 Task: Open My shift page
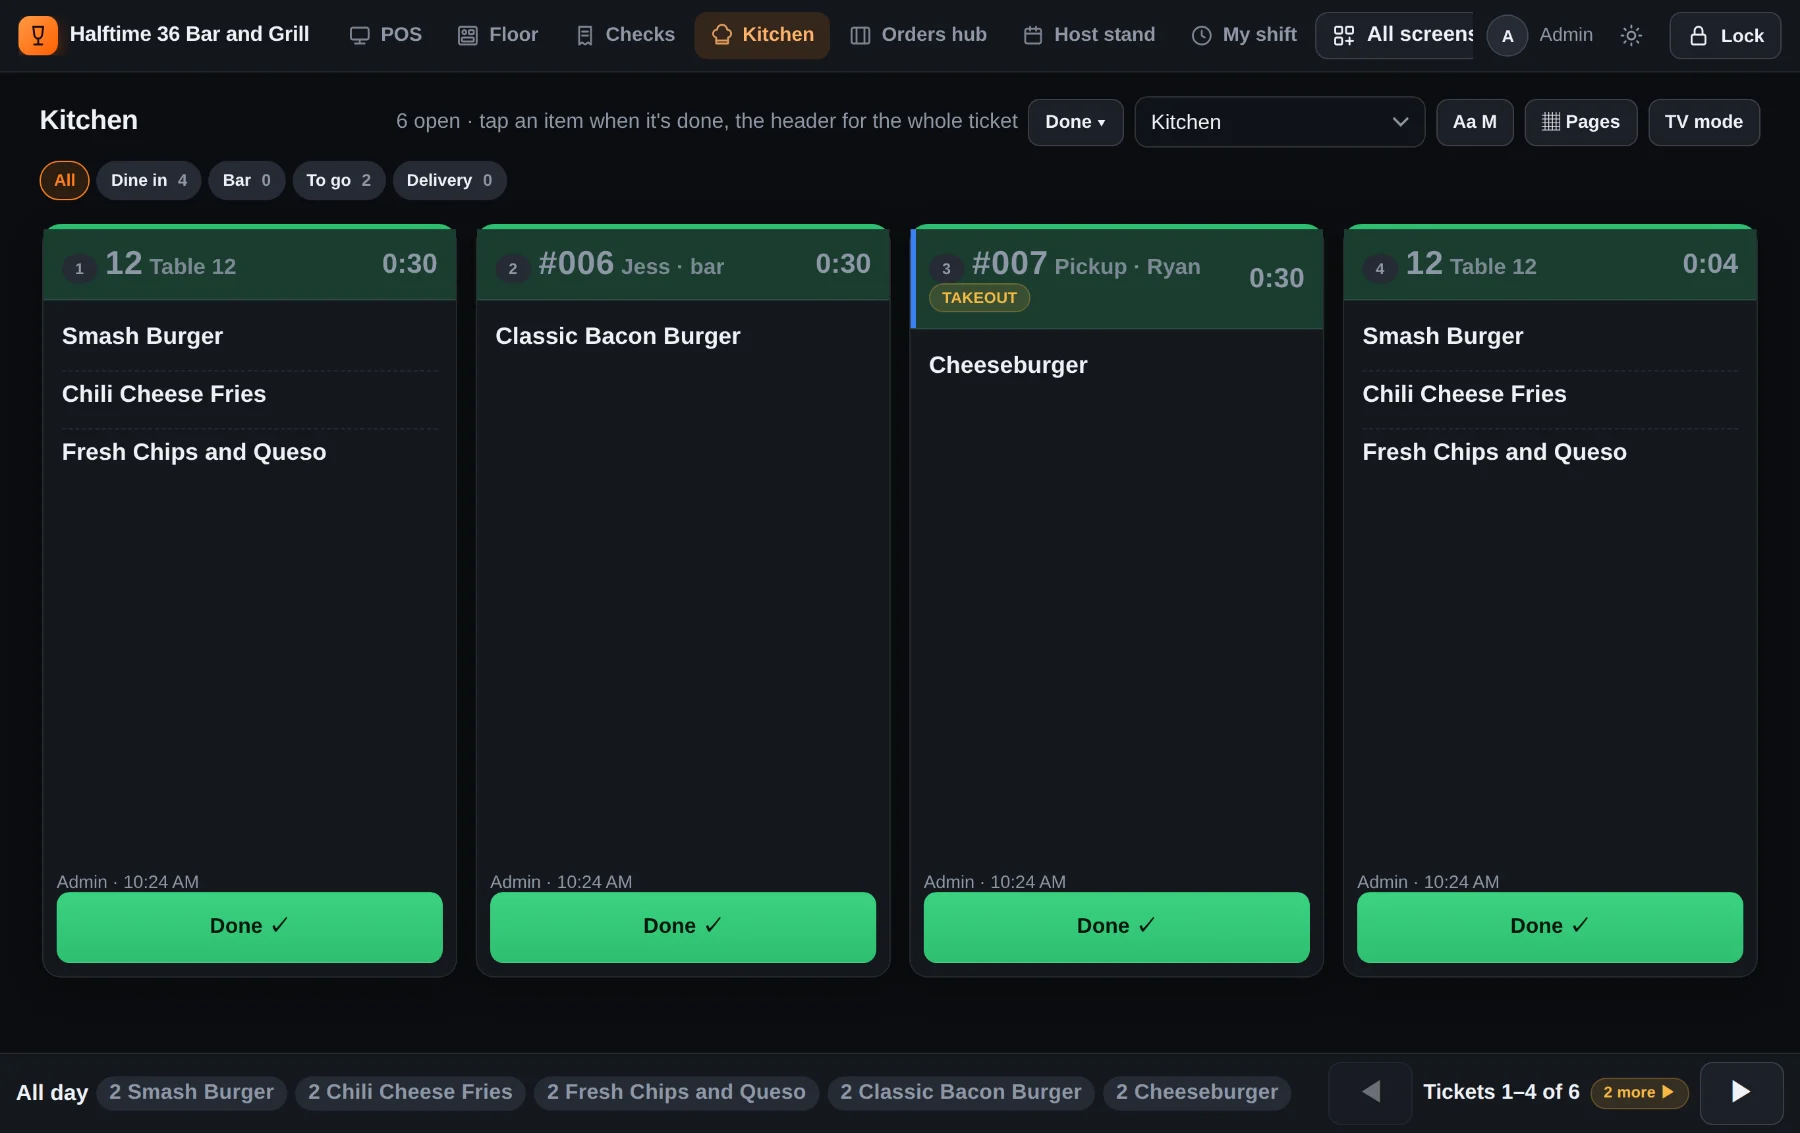1244,35
